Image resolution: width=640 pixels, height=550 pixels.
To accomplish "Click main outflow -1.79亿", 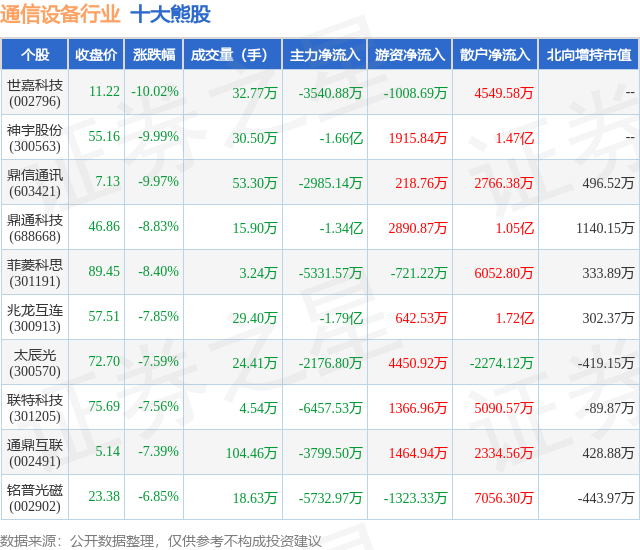I will coord(341,318).
